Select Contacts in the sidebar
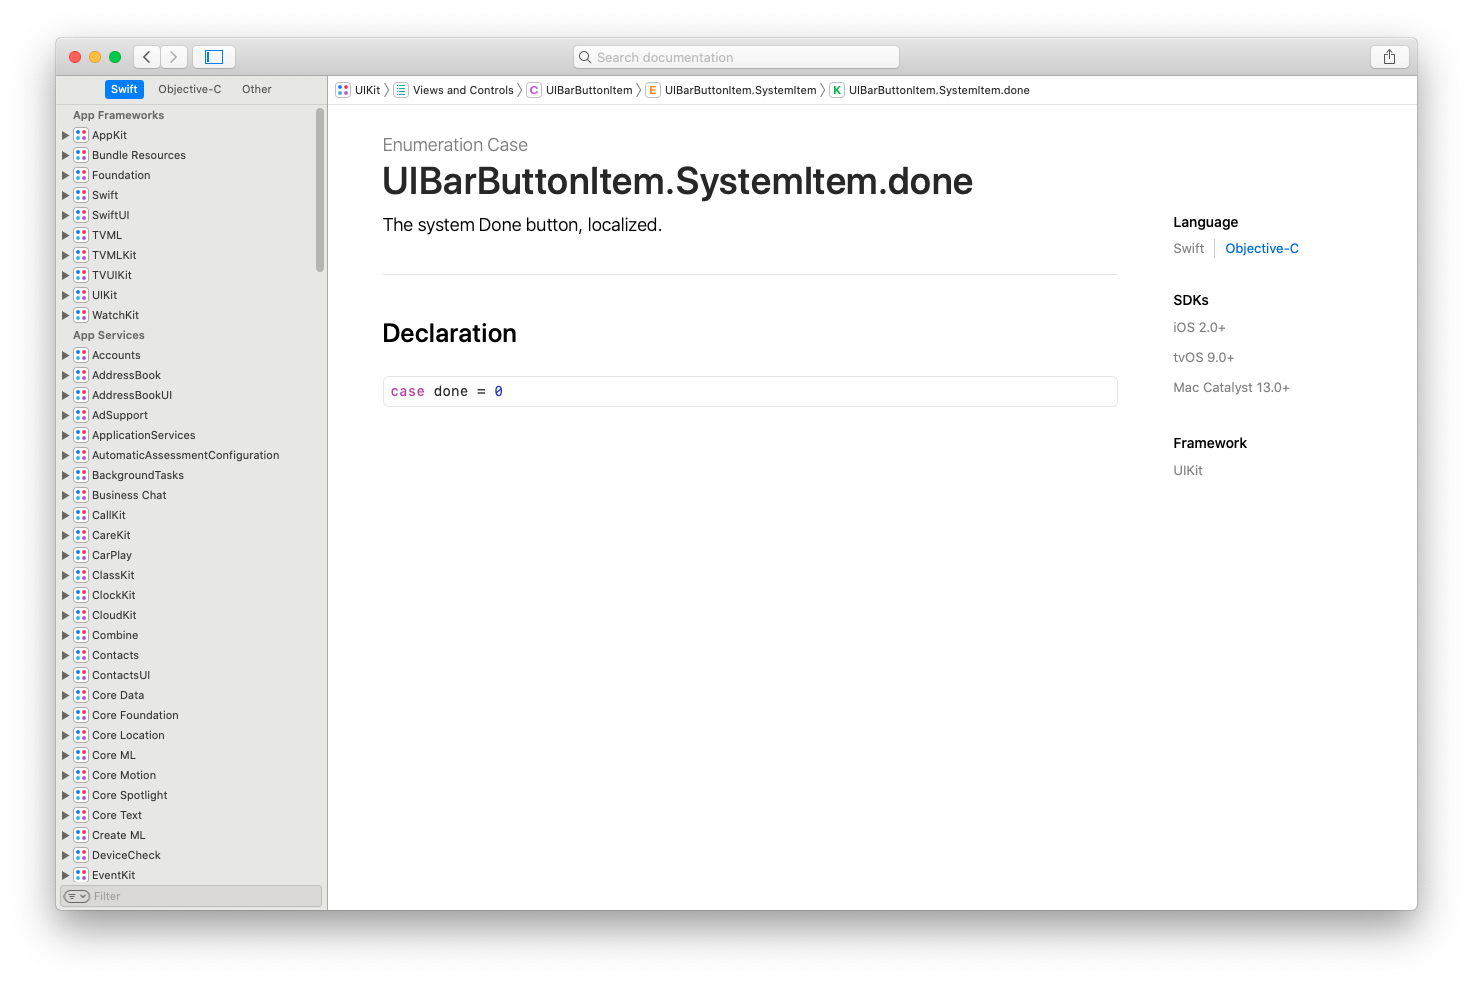 click(115, 655)
